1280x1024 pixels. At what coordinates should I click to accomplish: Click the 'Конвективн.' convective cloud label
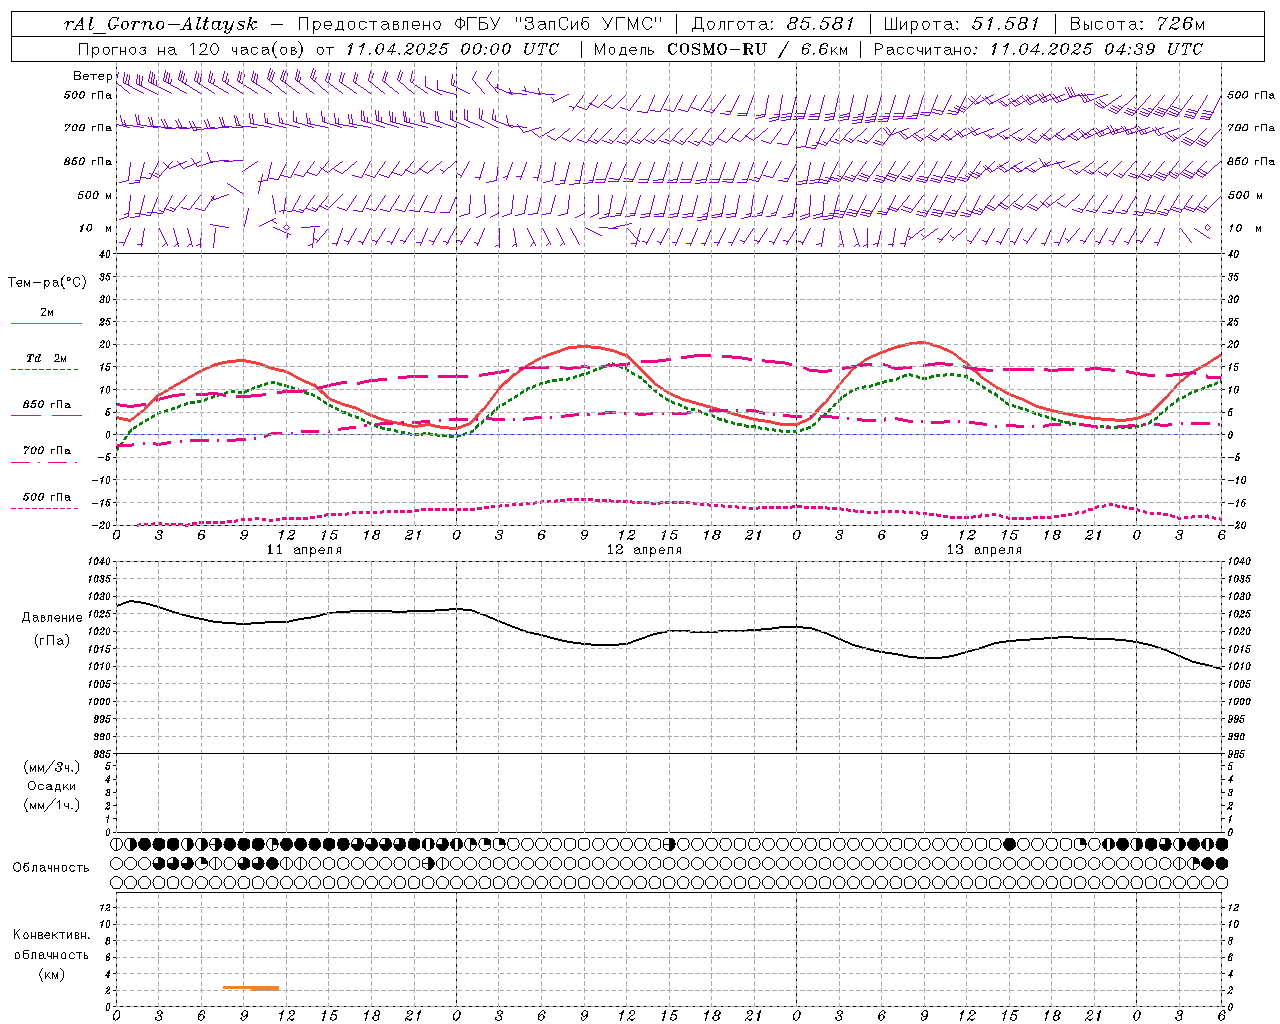[52, 935]
